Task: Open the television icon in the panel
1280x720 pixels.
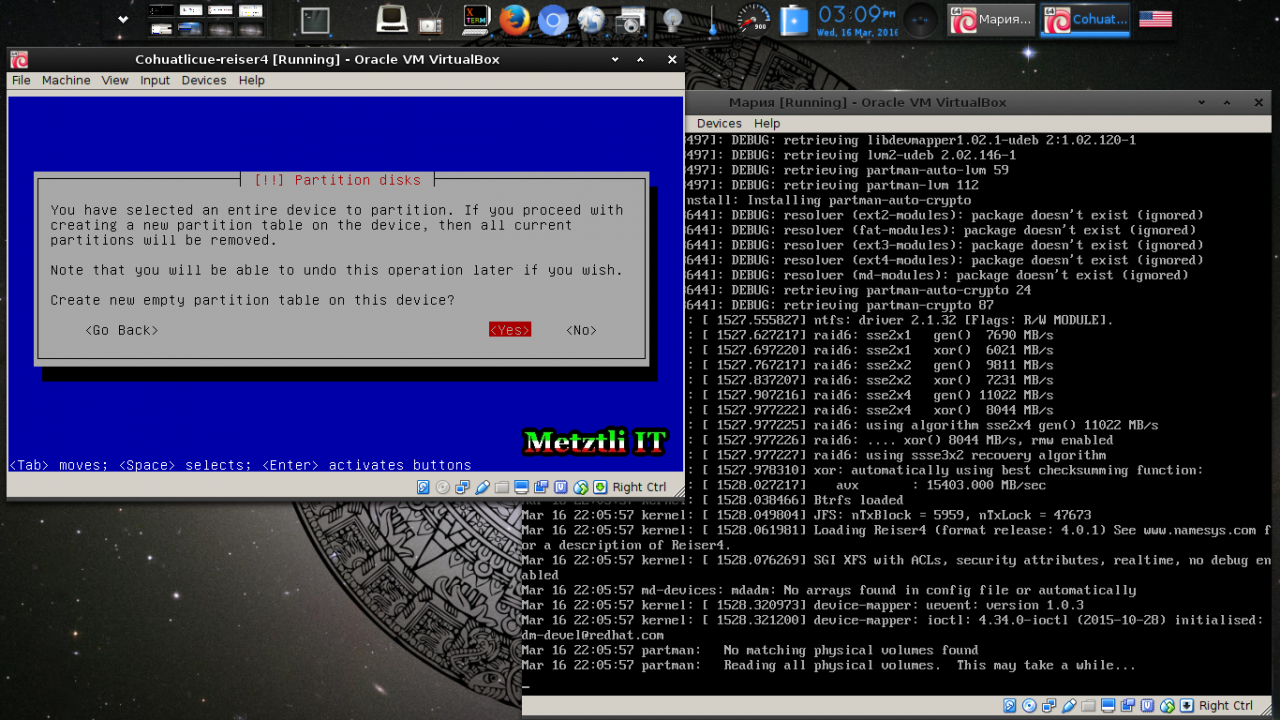Action: [431, 19]
